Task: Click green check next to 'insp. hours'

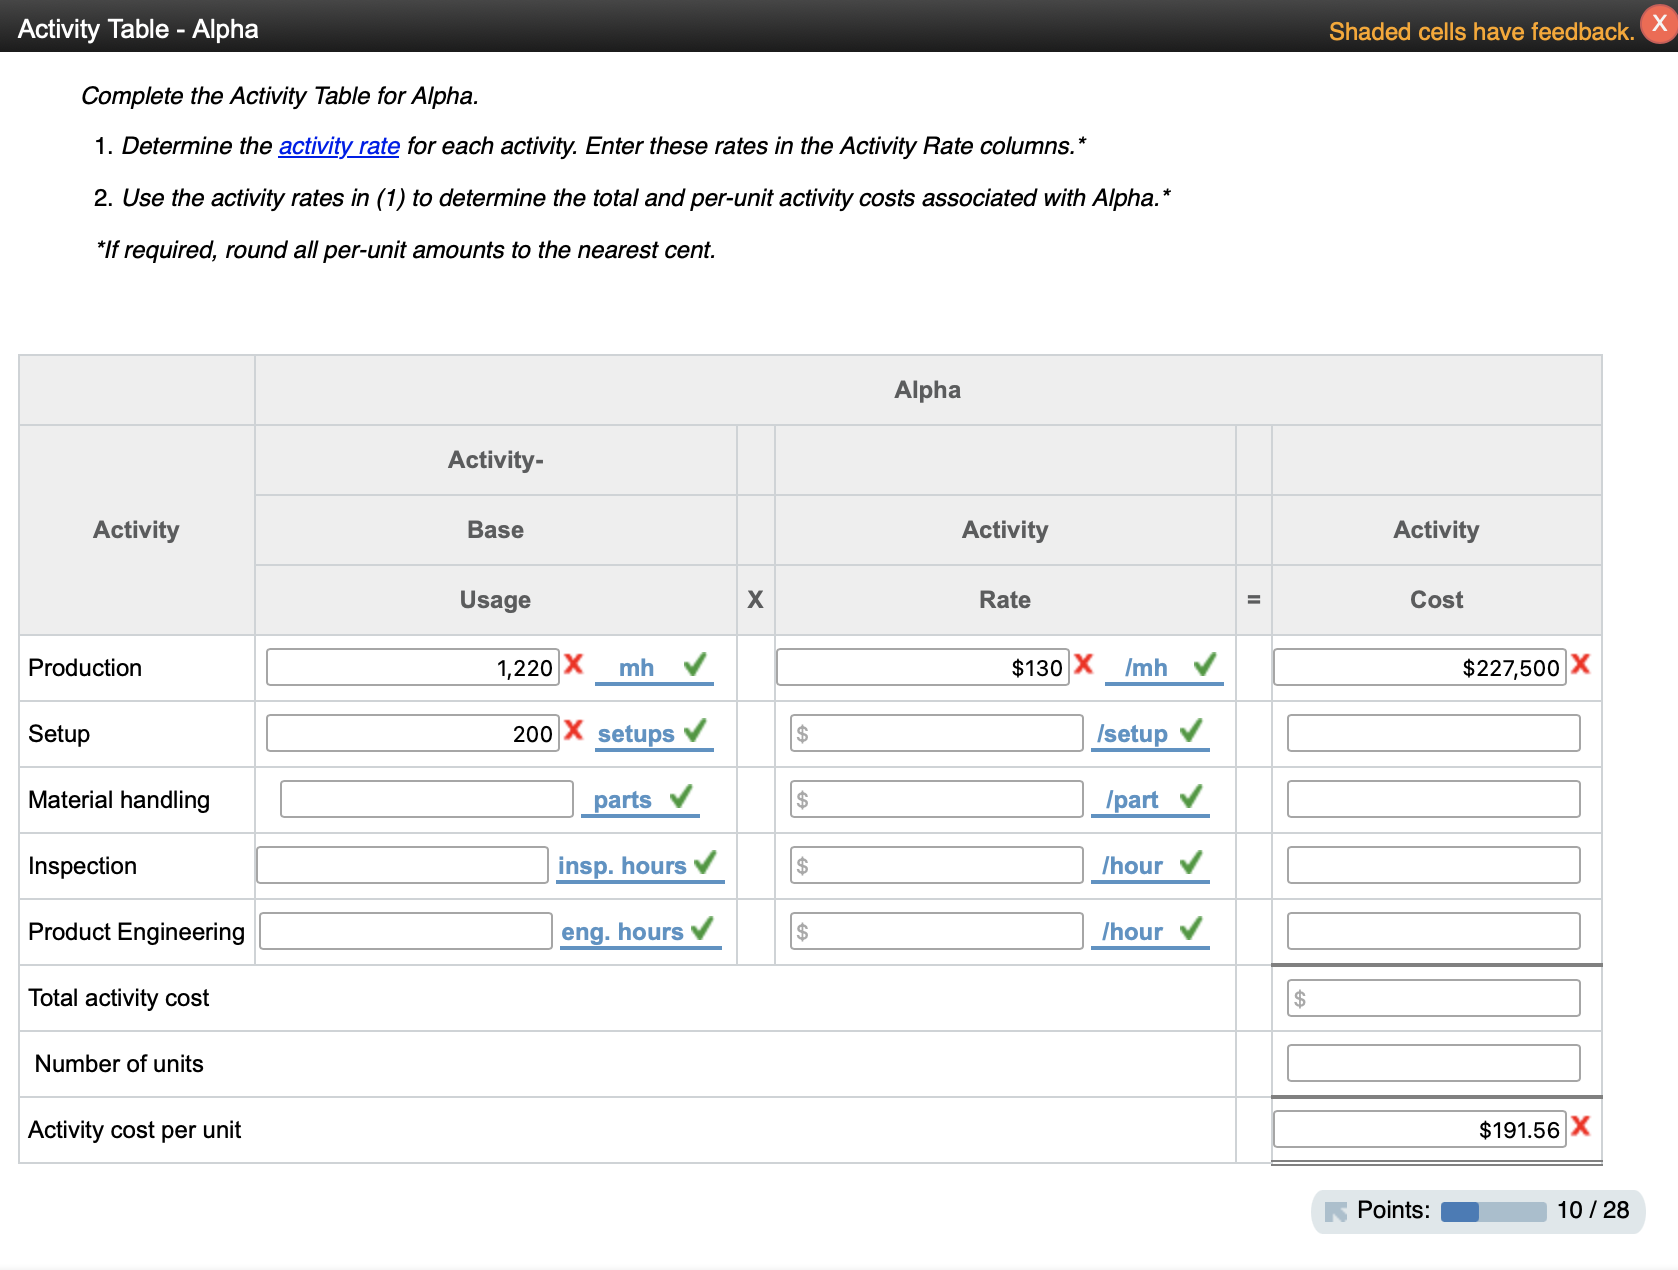Action: (x=705, y=862)
